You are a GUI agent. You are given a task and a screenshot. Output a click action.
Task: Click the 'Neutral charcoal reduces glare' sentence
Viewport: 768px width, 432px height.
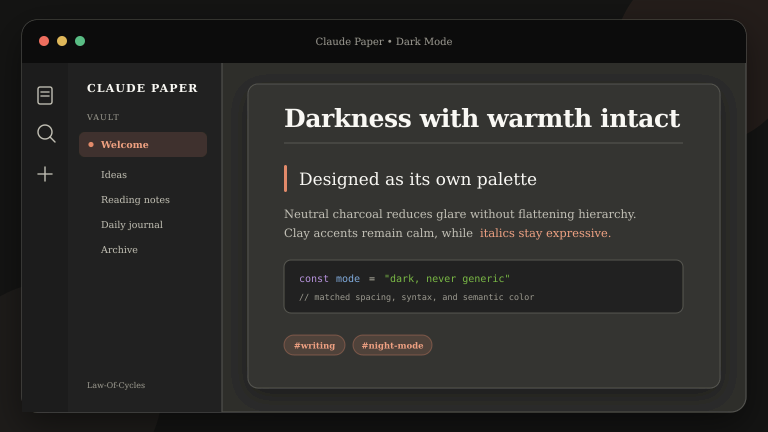pos(460,214)
